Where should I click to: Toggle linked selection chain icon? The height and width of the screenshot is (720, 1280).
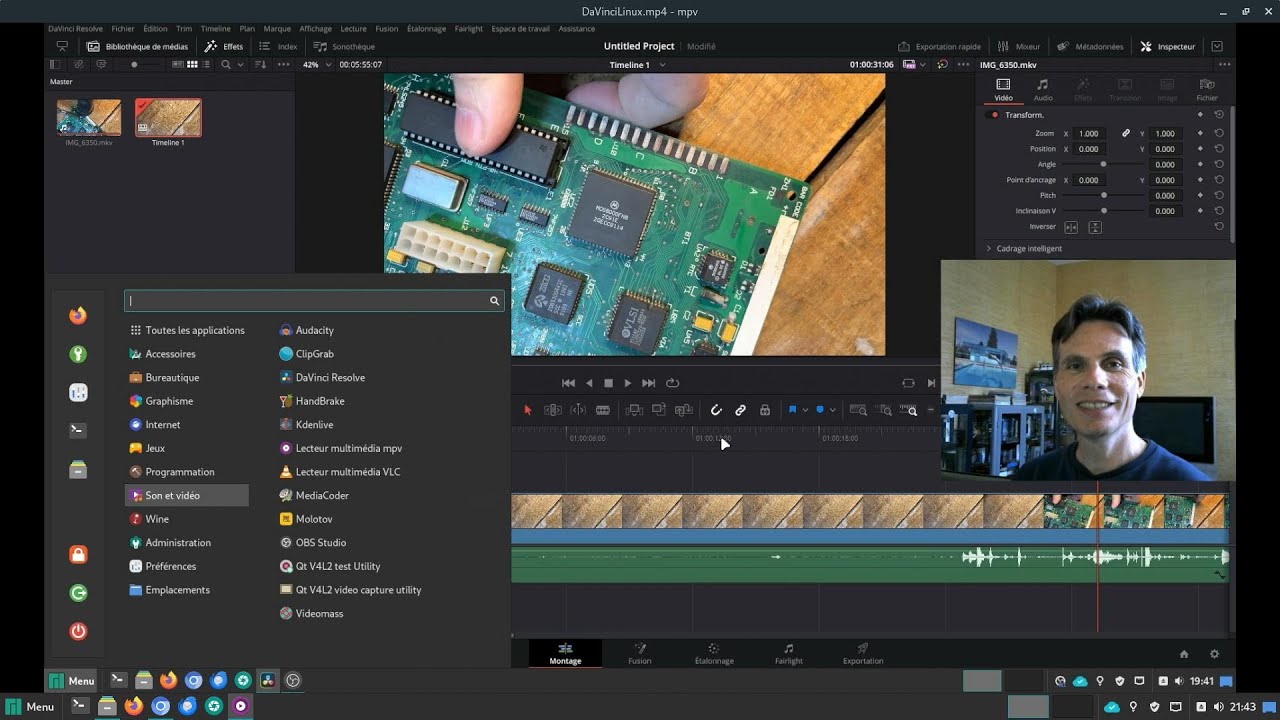coord(741,410)
